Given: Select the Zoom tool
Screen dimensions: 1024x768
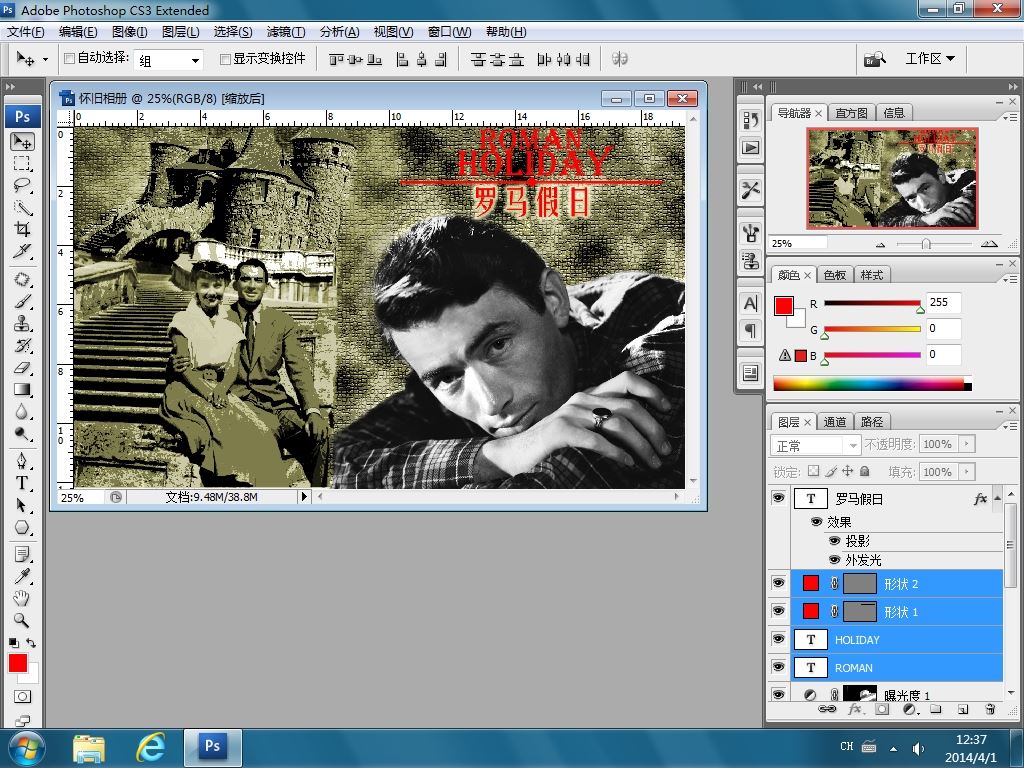Looking at the screenshot, I should (x=22, y=620).
